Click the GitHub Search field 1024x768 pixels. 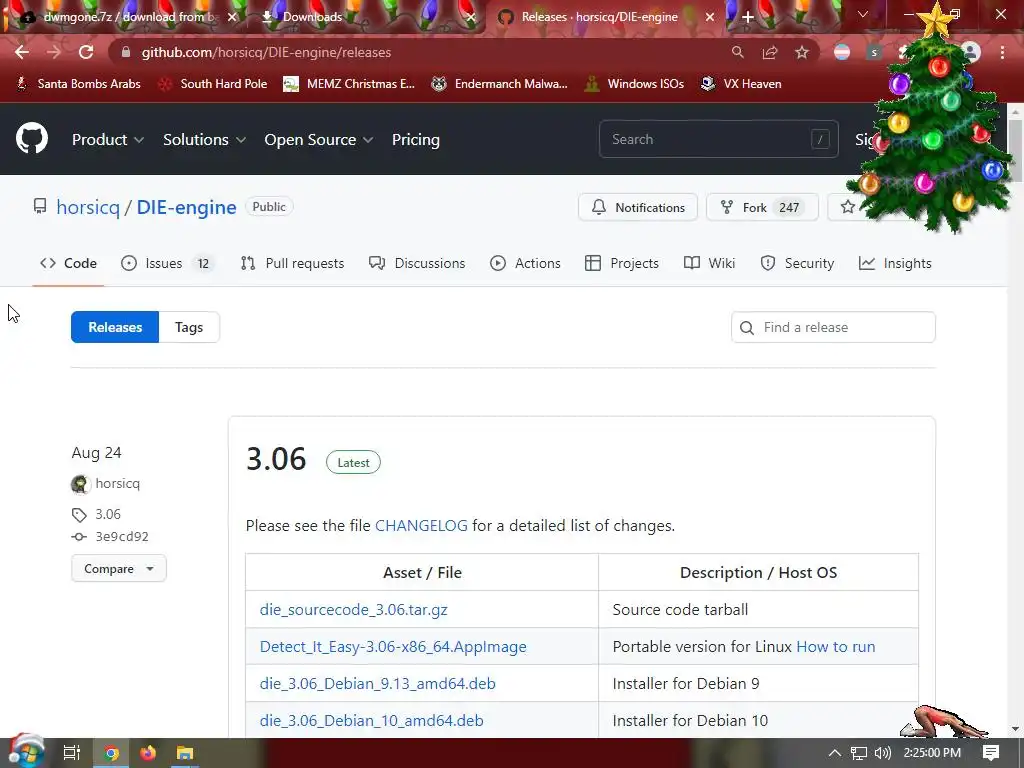(x=718, y=139)
